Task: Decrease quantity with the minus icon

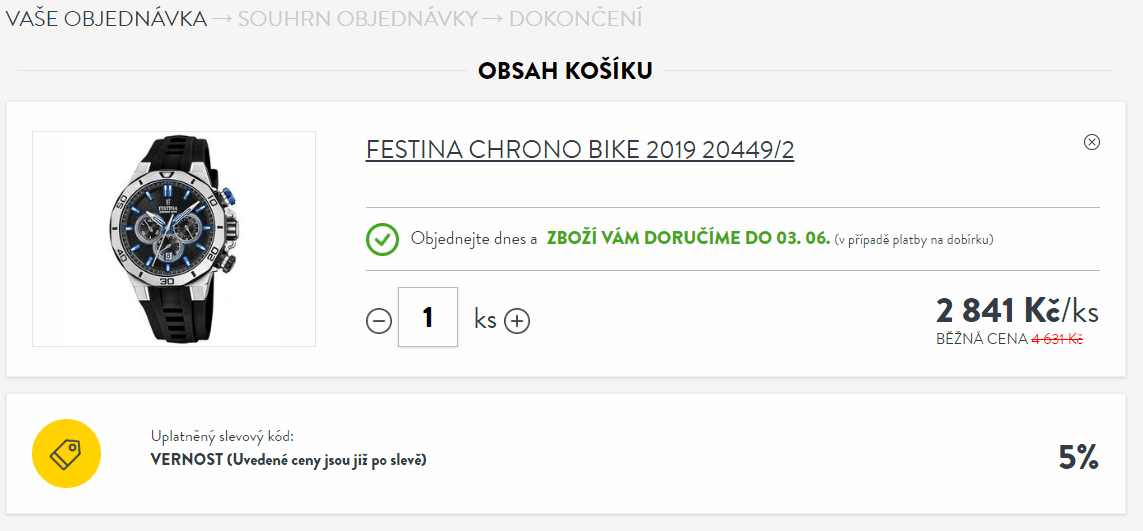Action: tap(379, 321)
